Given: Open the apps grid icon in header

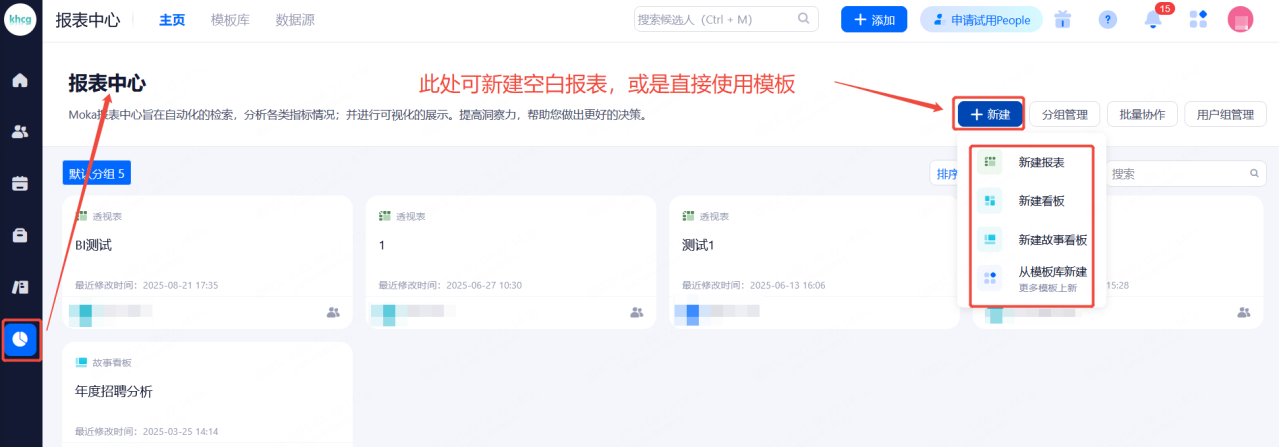Looking at the screenshot, I should click(1198, 20).
